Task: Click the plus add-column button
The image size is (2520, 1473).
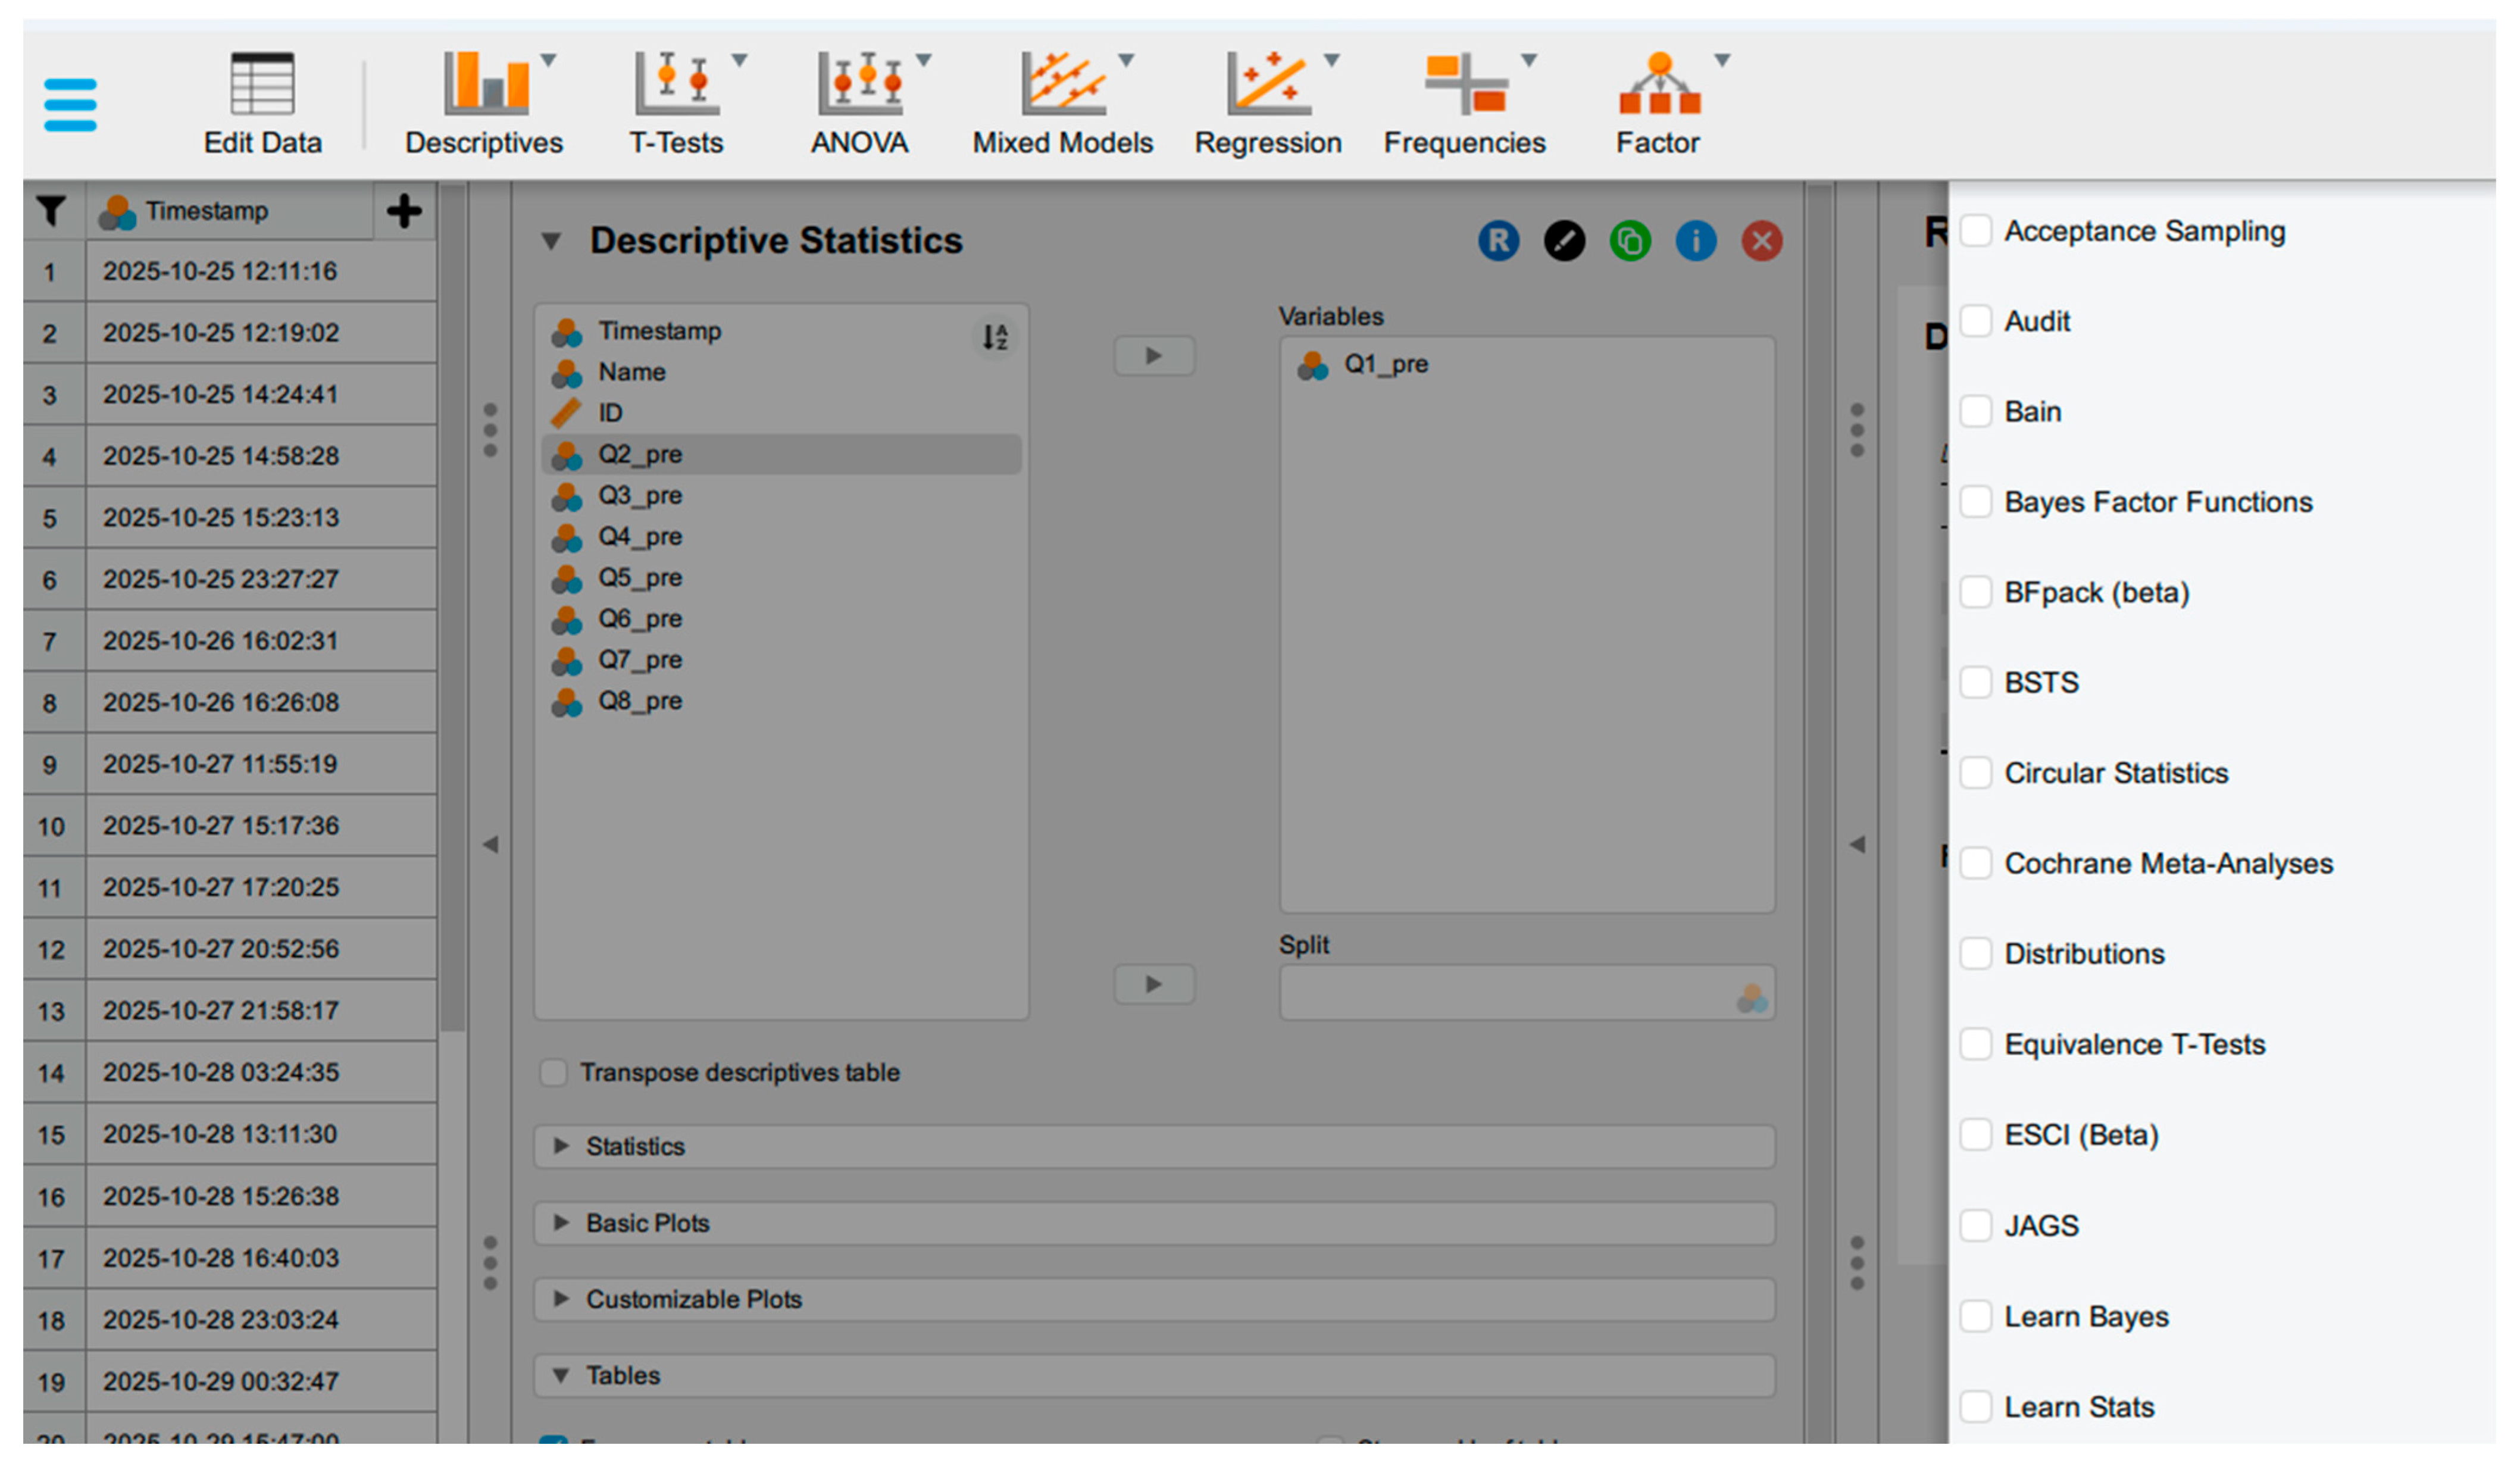Action: pyautogui.click(x=404, y=211)
